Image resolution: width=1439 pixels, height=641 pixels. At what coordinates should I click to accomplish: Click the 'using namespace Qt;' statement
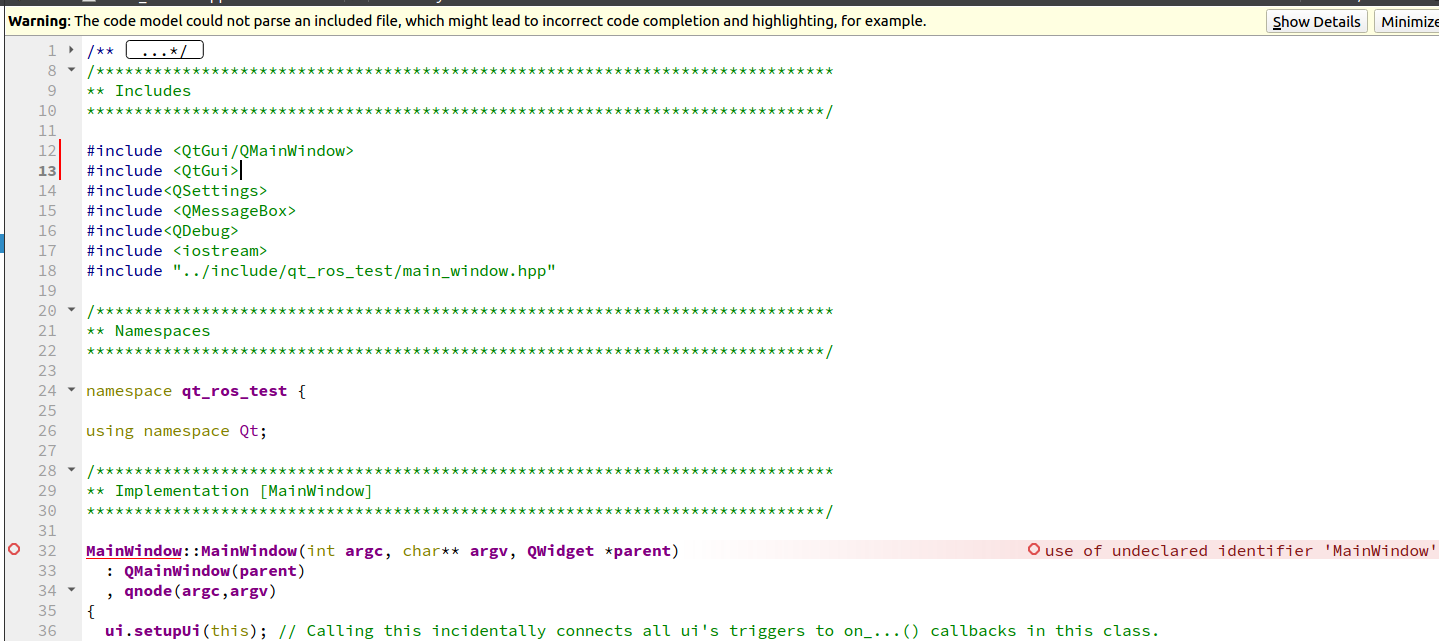pyautogui.click(x=177, y=431)
